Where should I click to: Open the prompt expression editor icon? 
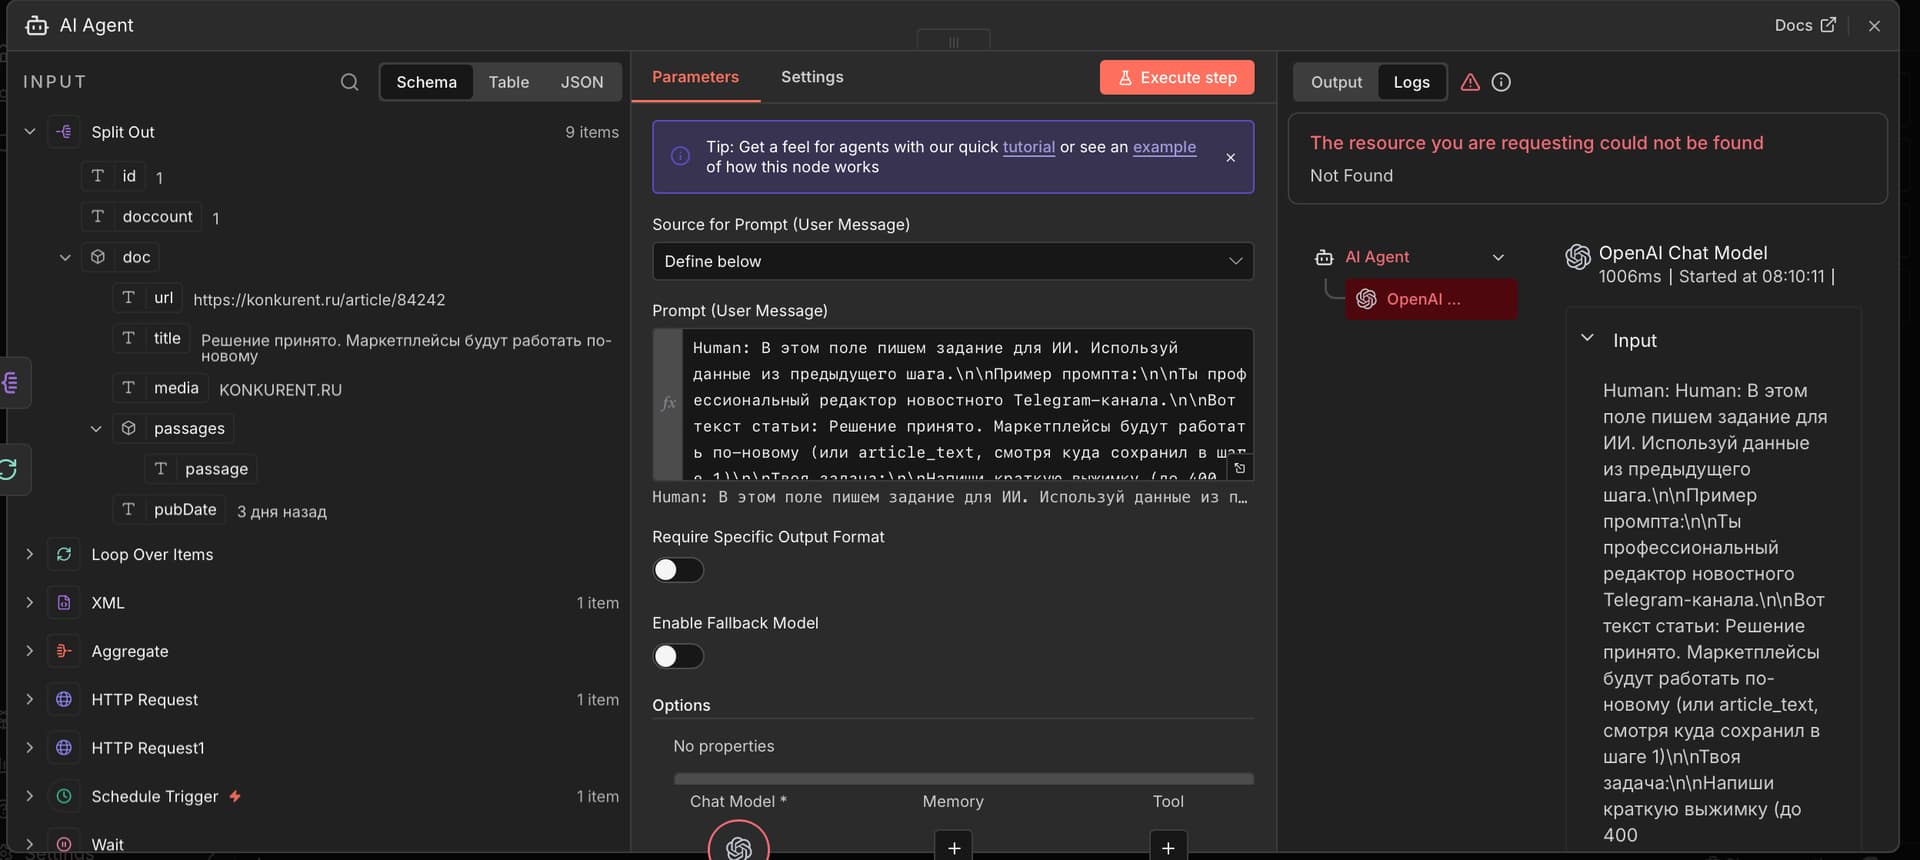pos(1239,468)
